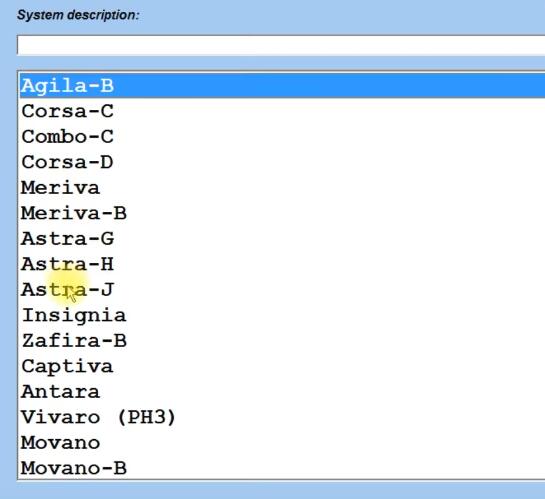545x499 pixels.
Task: Choose Vivaro (PH3) entry
Action: pos(98,417)
